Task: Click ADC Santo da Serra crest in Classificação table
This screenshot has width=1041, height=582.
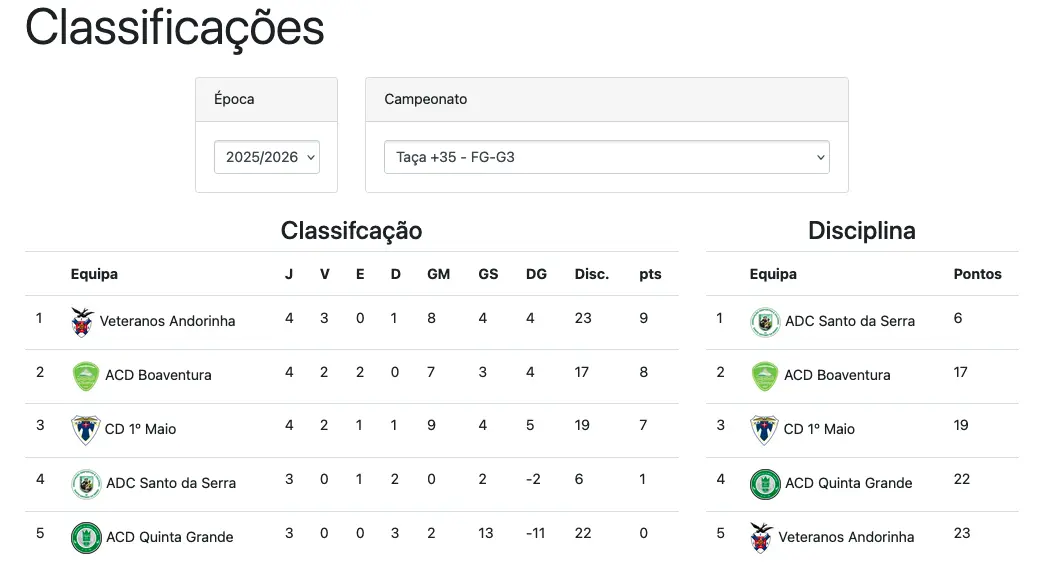Action: [x=86, y=483]
